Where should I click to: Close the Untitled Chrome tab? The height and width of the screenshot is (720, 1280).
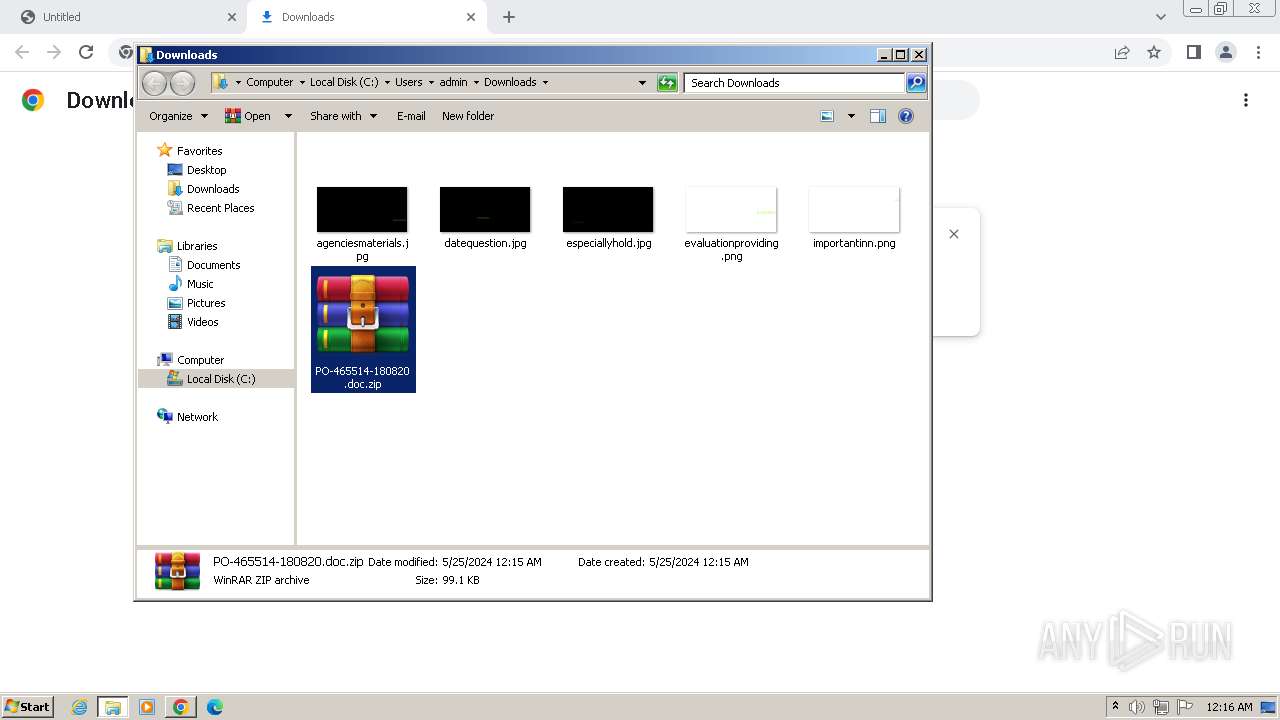click(232, 17)
